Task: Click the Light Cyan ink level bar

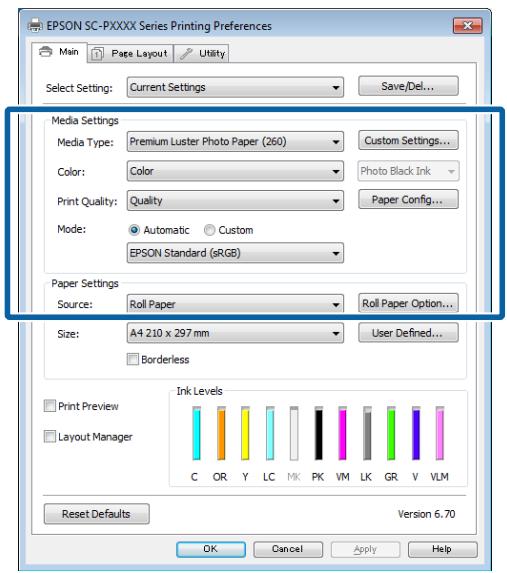Action: [270, 433]
